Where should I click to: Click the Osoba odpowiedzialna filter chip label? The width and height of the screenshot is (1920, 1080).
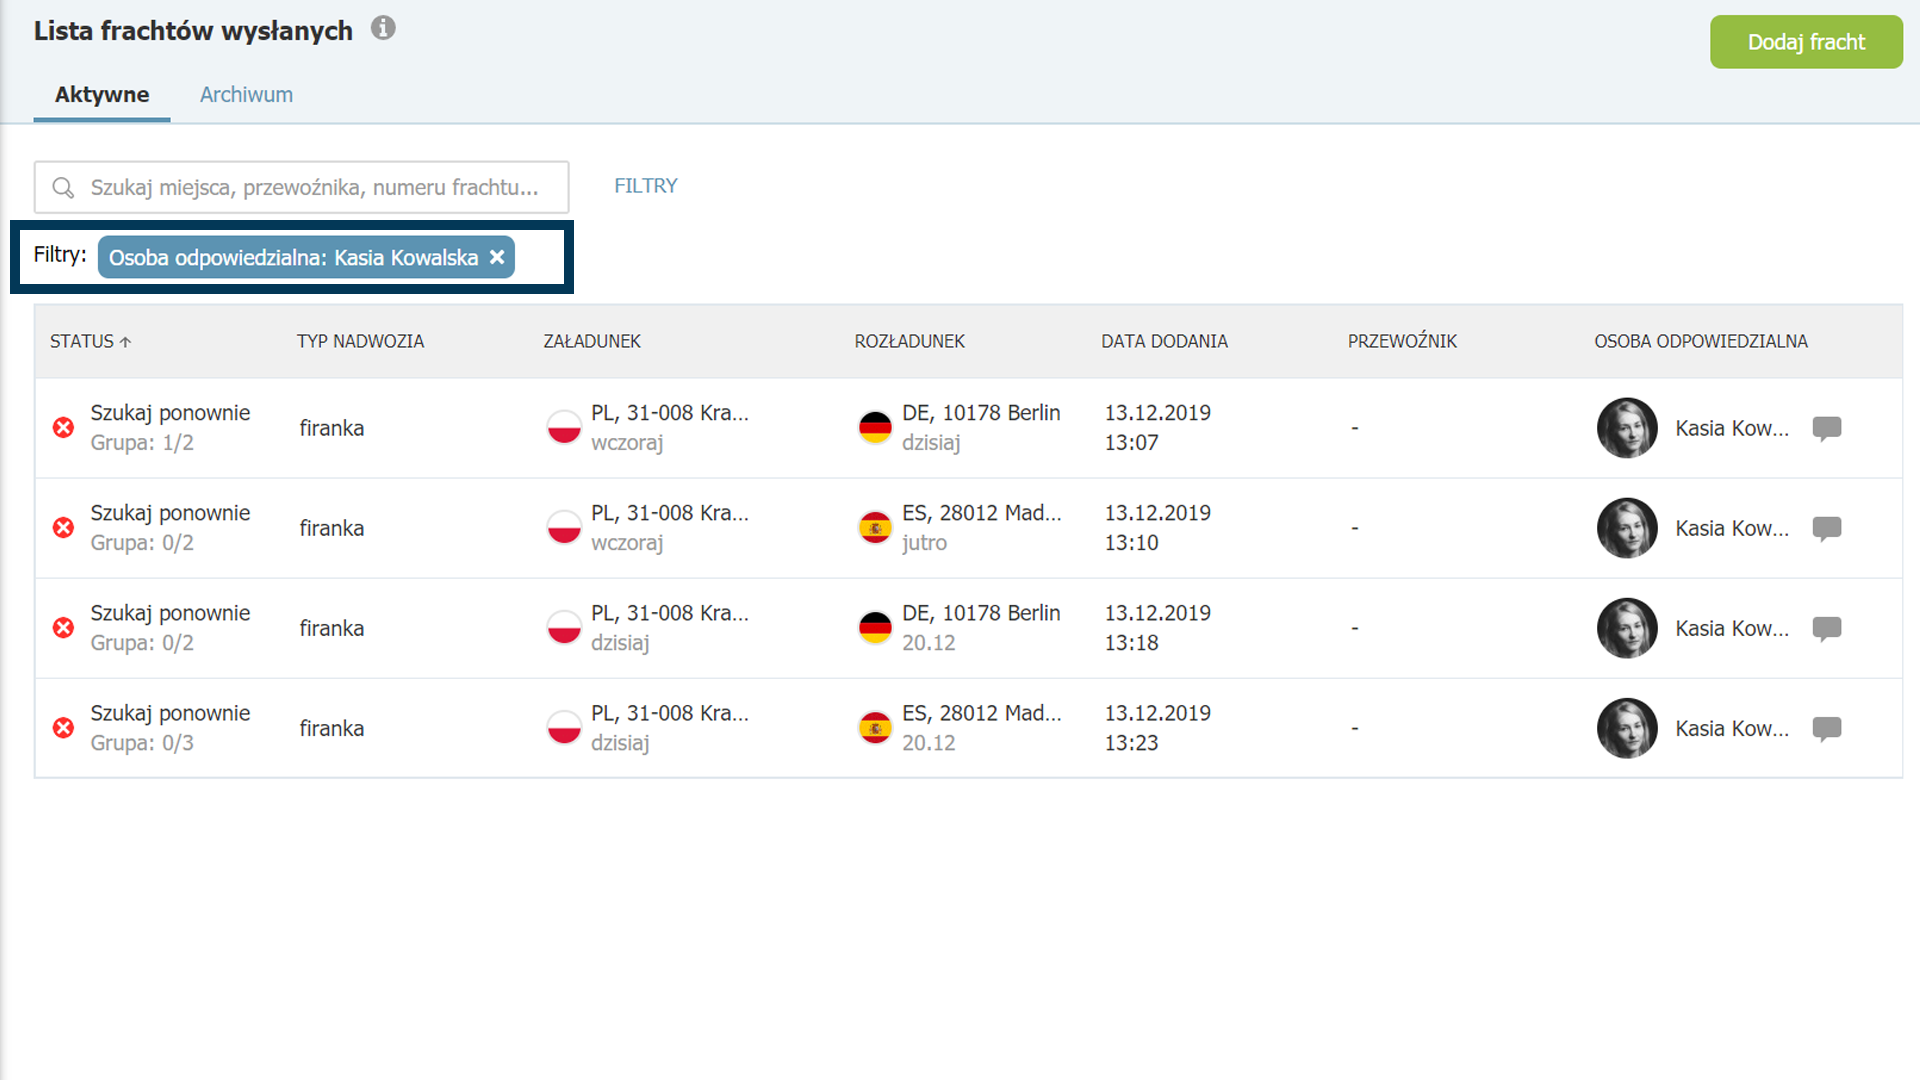coord(293,258)
